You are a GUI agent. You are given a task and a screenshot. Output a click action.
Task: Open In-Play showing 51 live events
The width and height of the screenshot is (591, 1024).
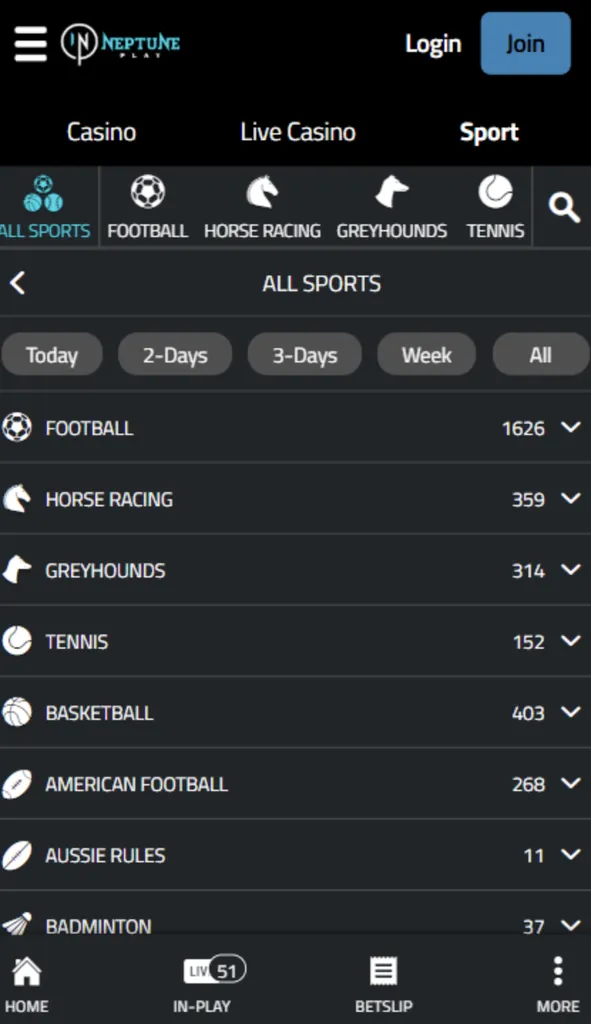pos(214,982)
